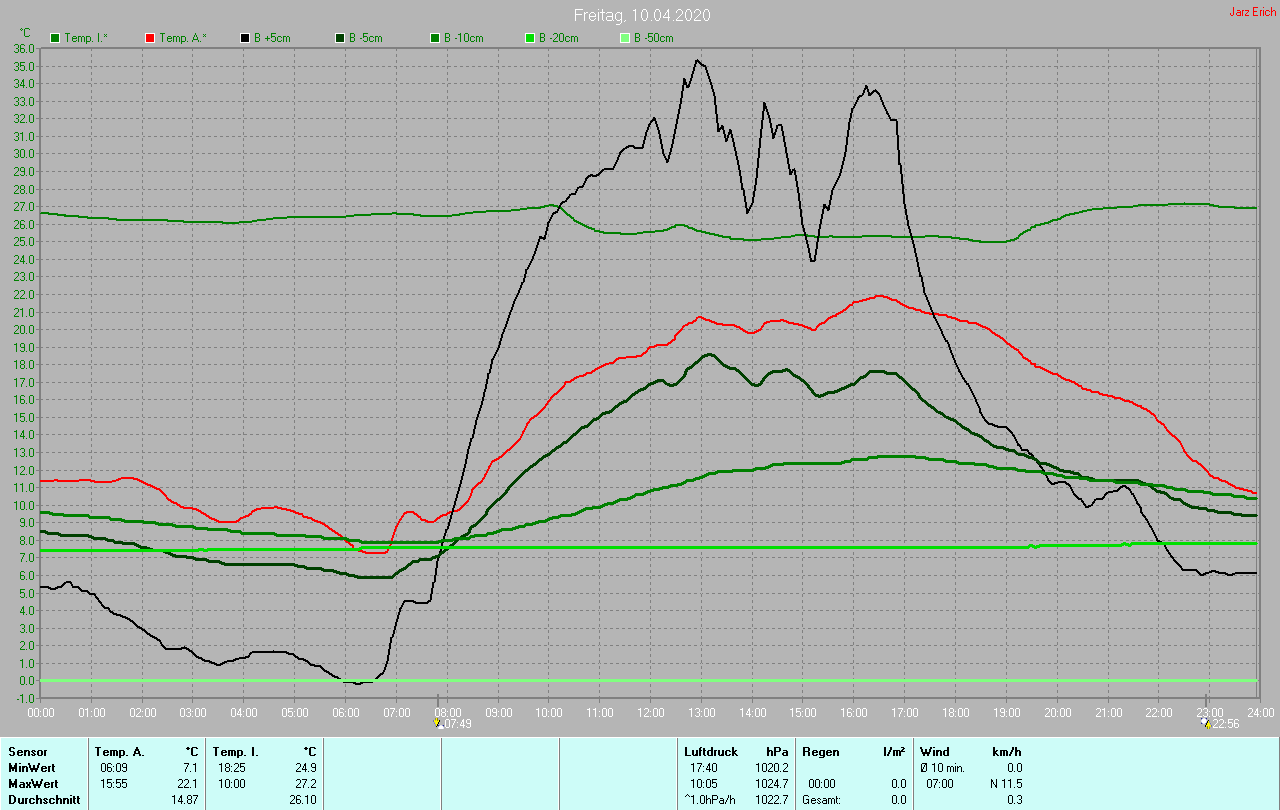Click the black B +5cm legend square
Screen dimensions: 1280x810
(x=245, y=38)
